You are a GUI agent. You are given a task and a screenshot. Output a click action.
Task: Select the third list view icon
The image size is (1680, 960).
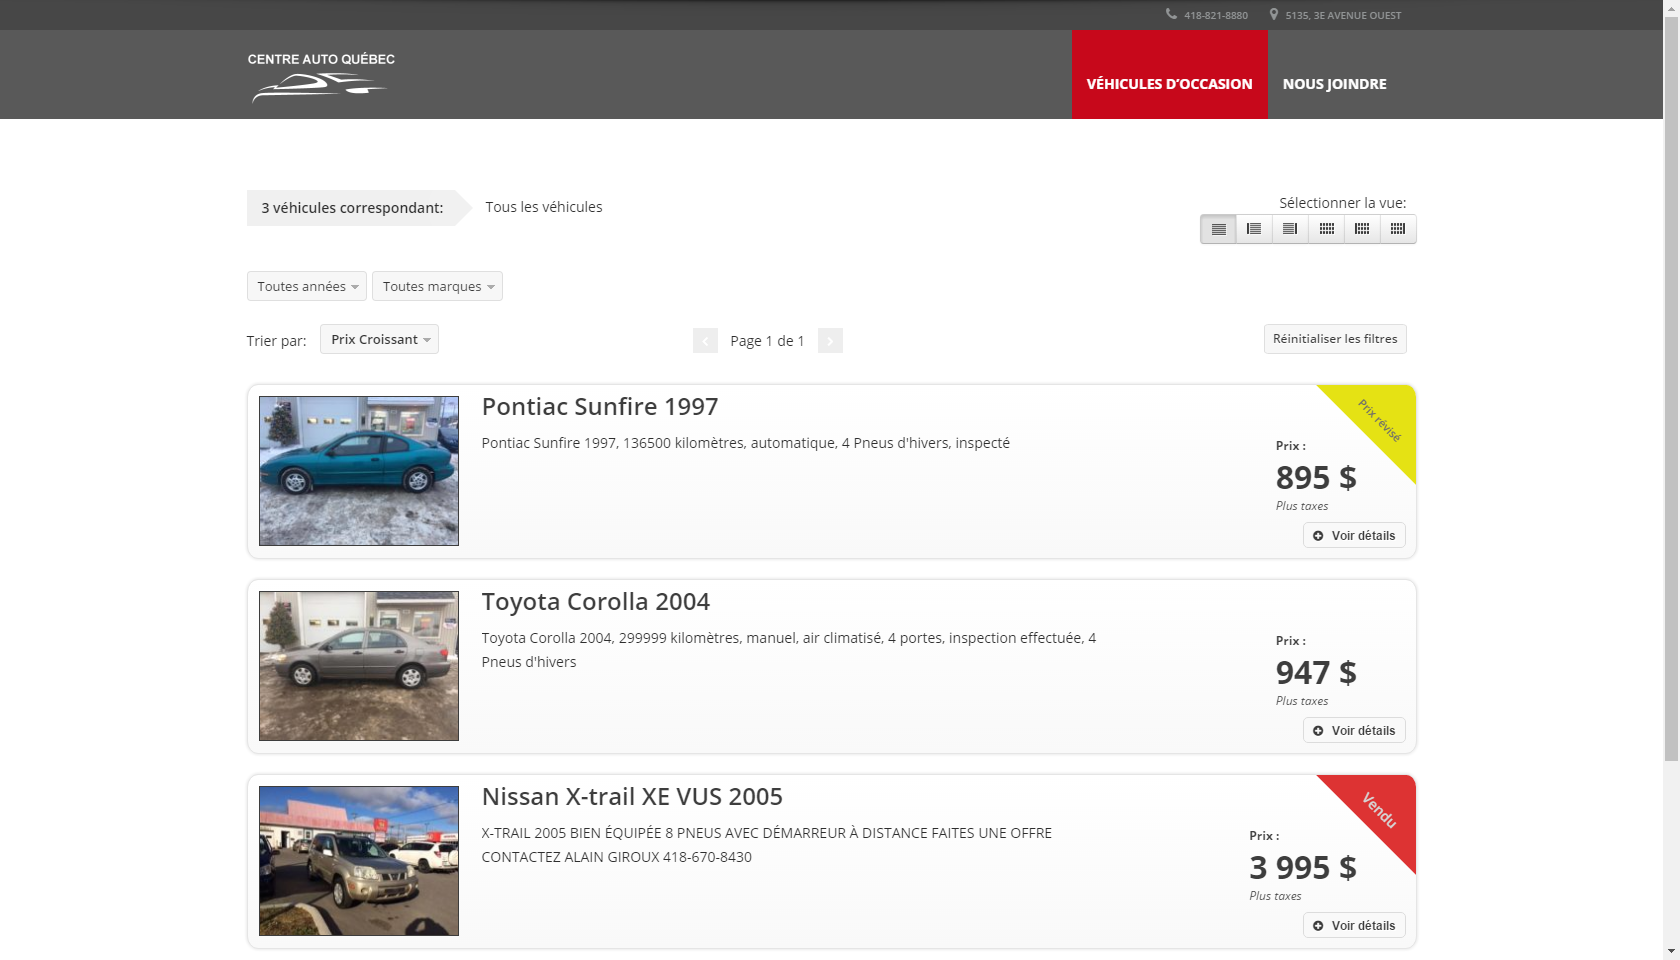pos(1290,229)
